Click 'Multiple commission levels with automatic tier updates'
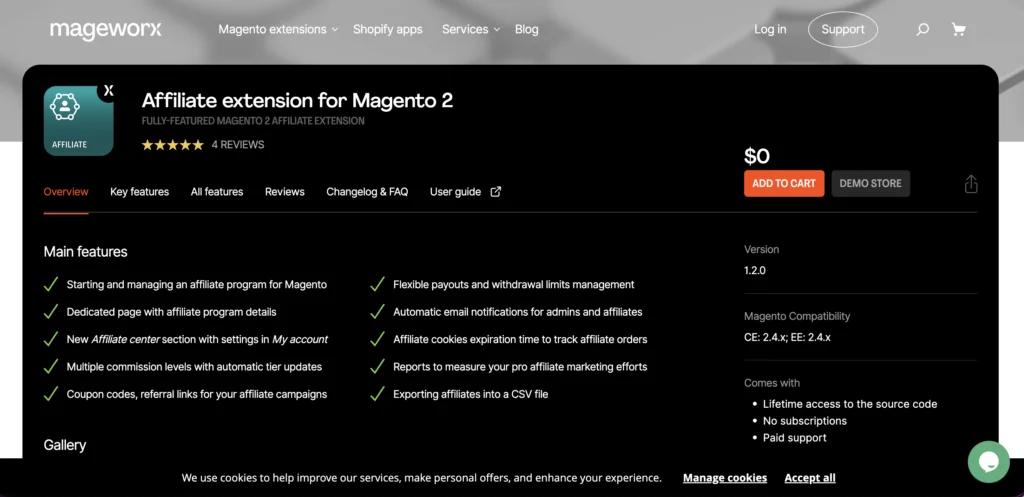Screen dimensions: 1024x497 194,367
